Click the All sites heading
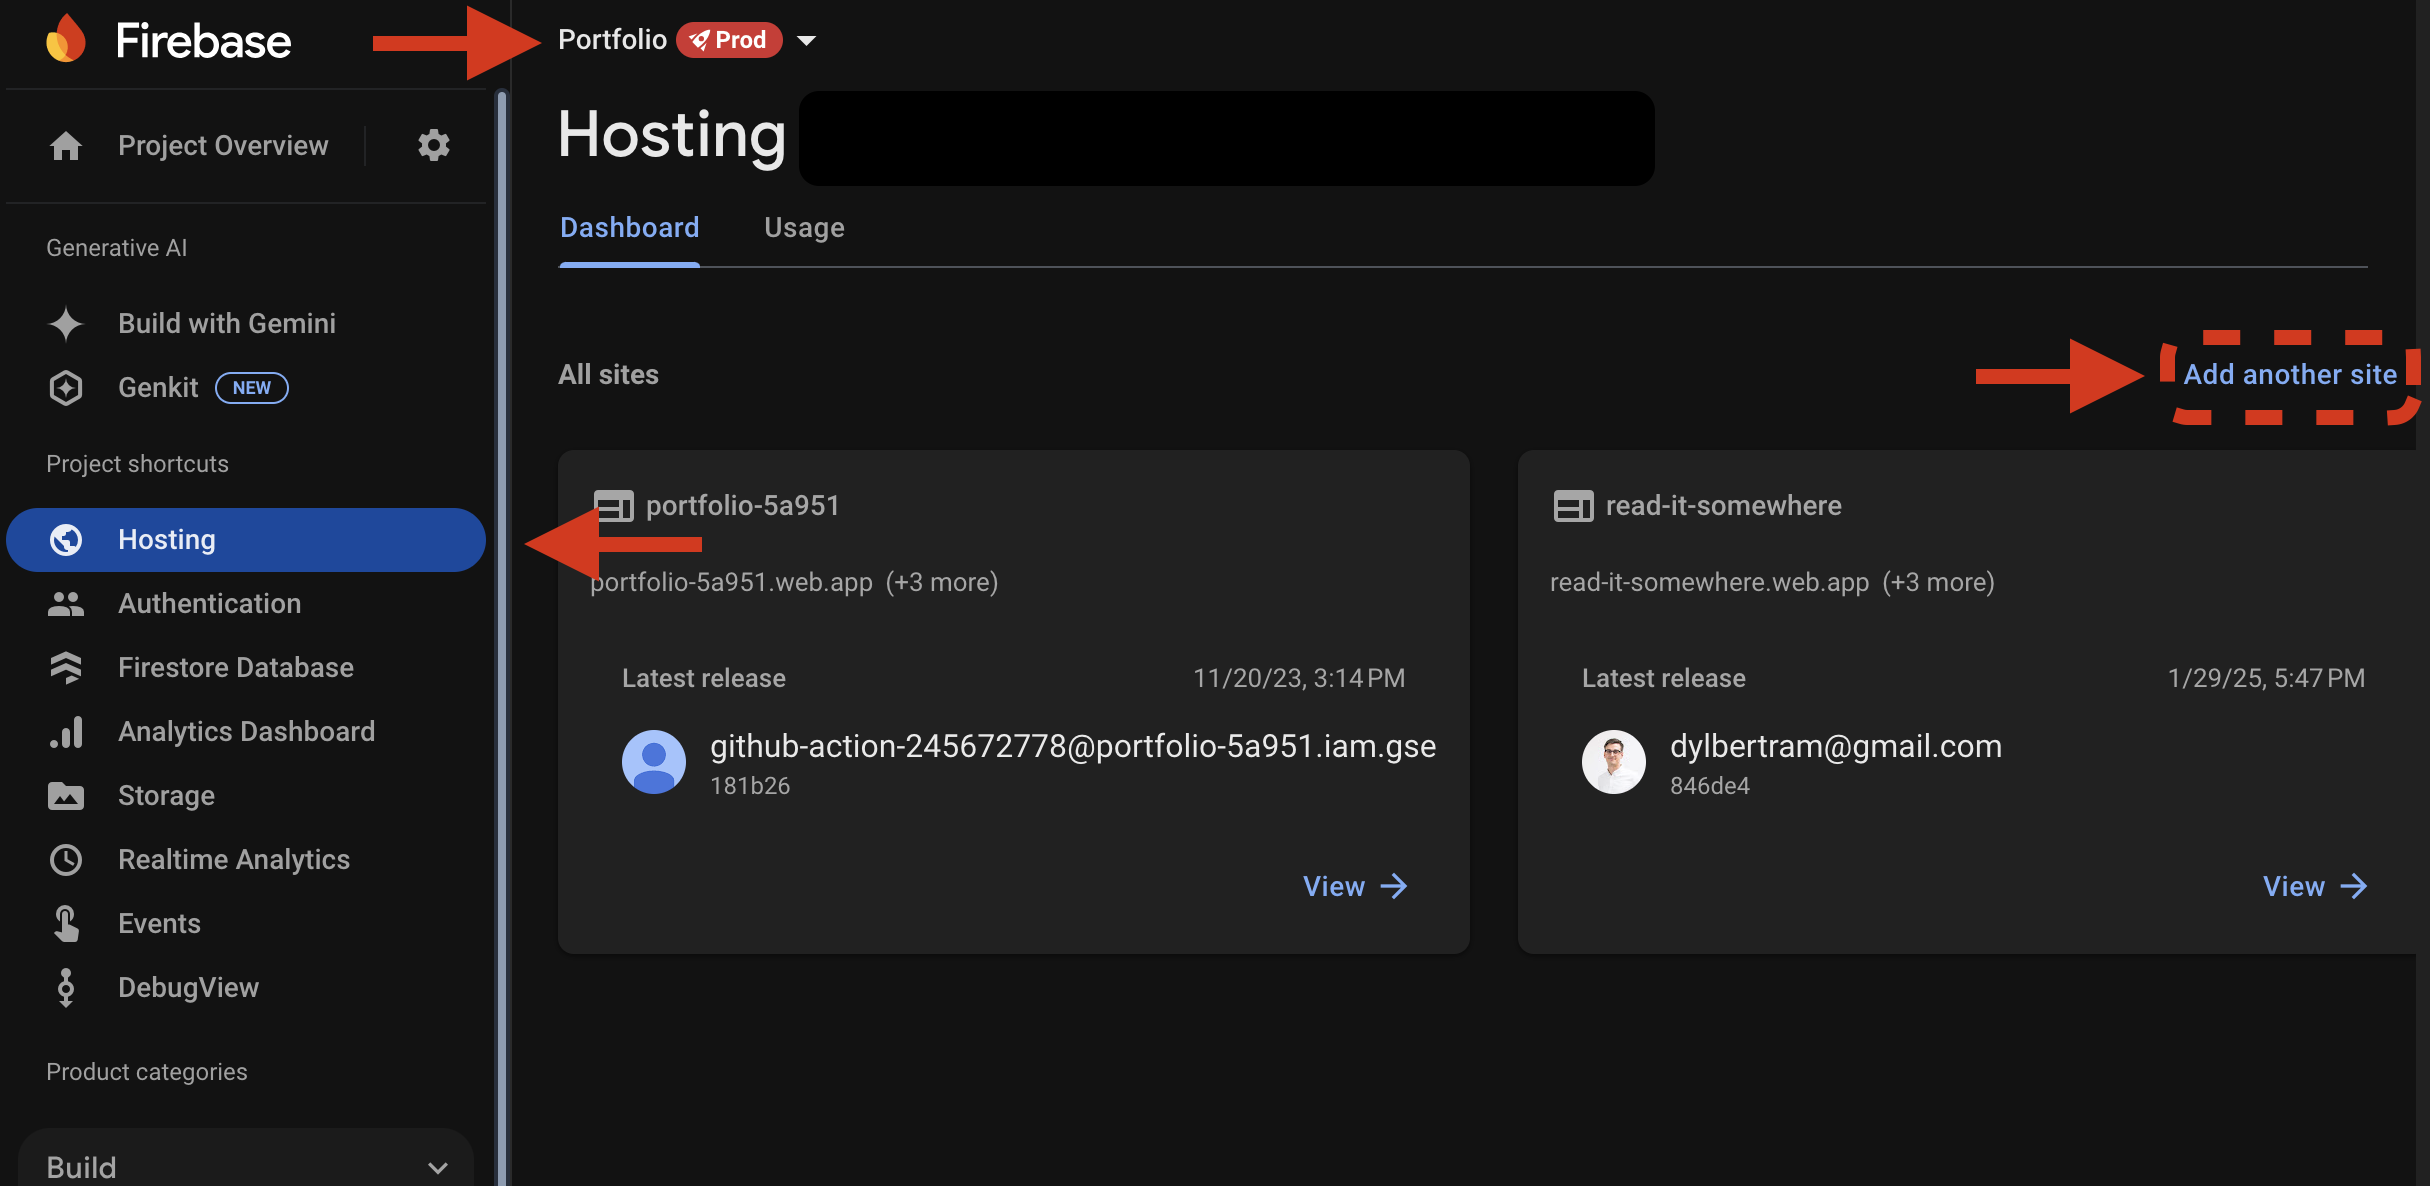The width and height of the screenshot is (2430, 1186). [x=608, y=375]
